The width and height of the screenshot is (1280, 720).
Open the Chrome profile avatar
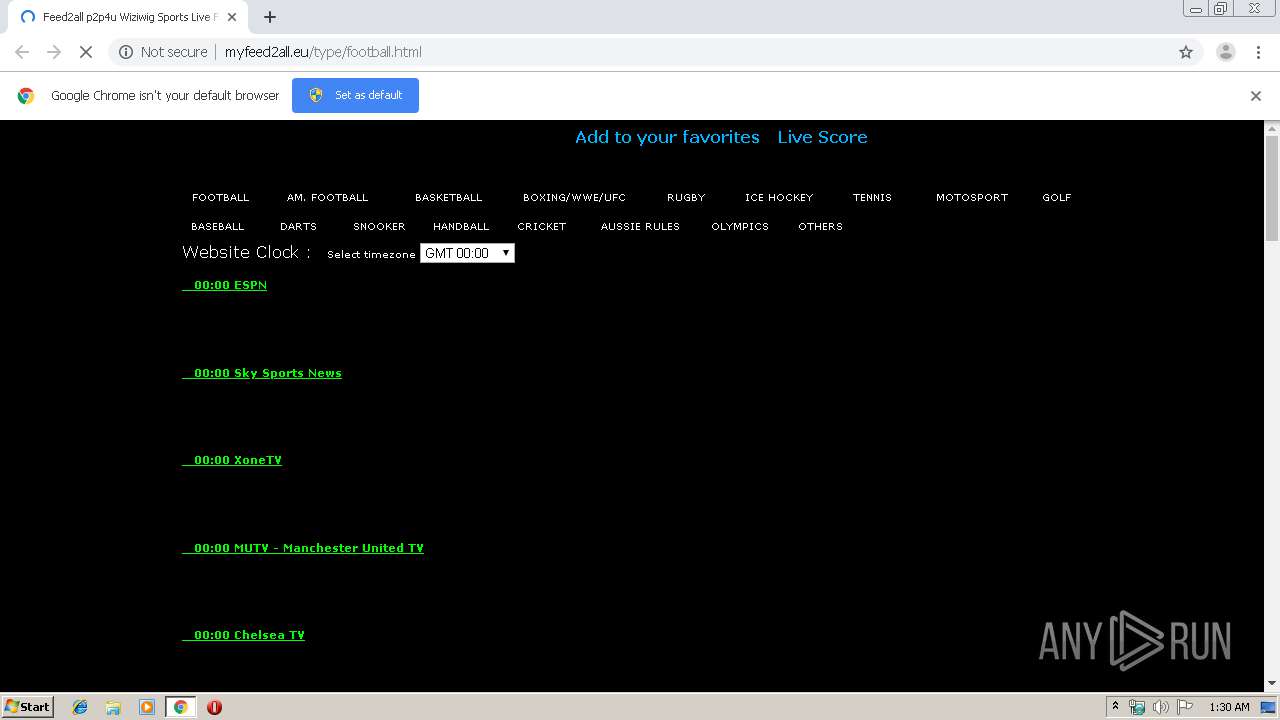point(1225,52)
